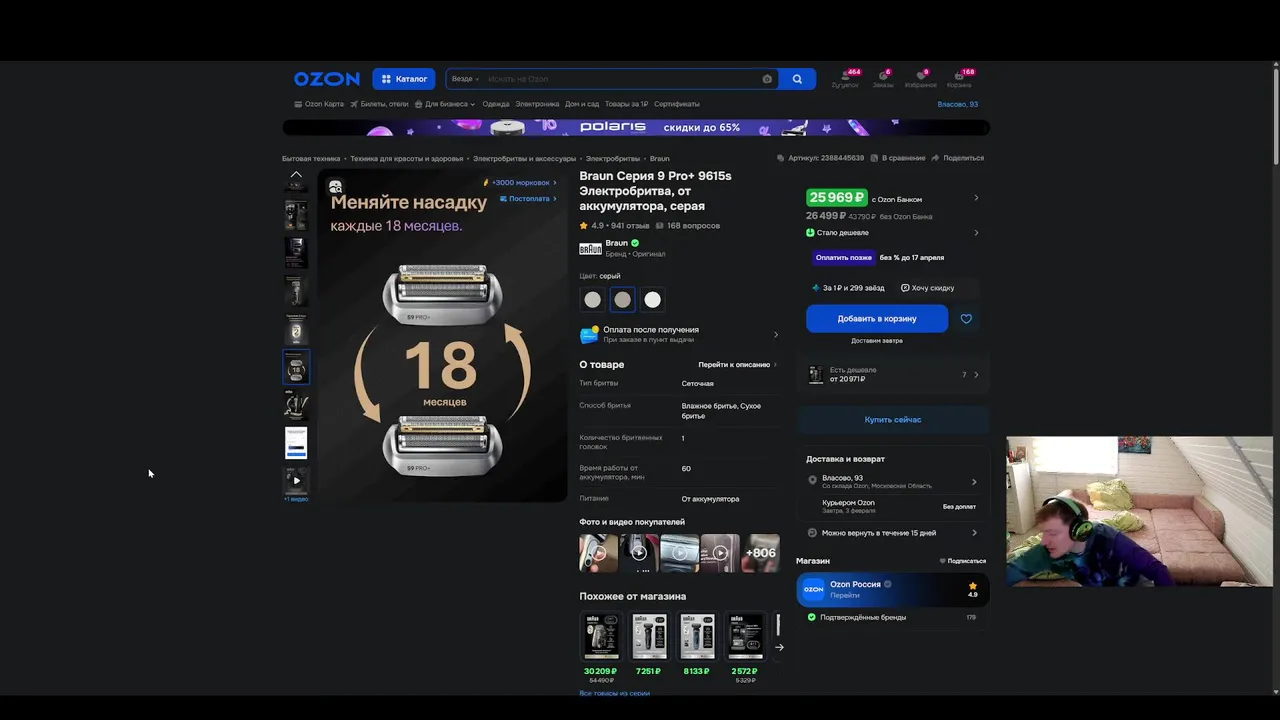Expand the Есть дешевле offers row
Screen dimensions: 1280x720
893,375
